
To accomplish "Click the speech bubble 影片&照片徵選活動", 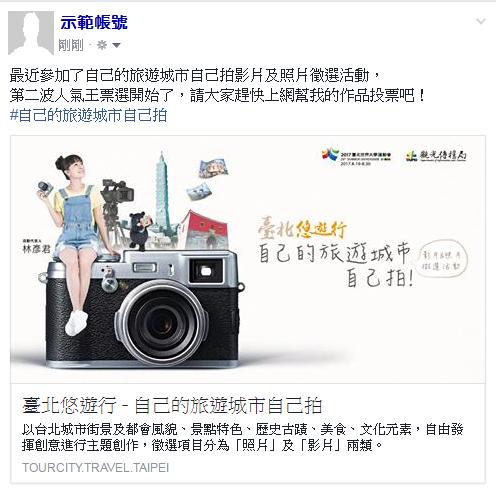I will pos(442,260).
